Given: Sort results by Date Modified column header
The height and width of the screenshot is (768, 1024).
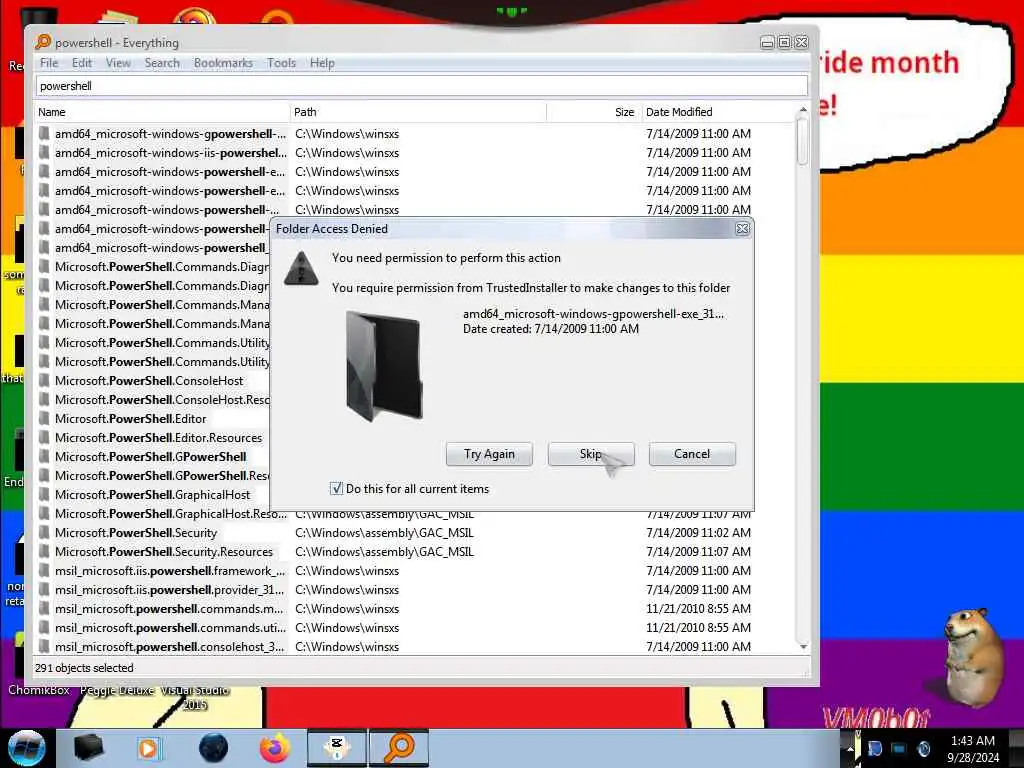Looking at the screenshot, I should [718, 112].
